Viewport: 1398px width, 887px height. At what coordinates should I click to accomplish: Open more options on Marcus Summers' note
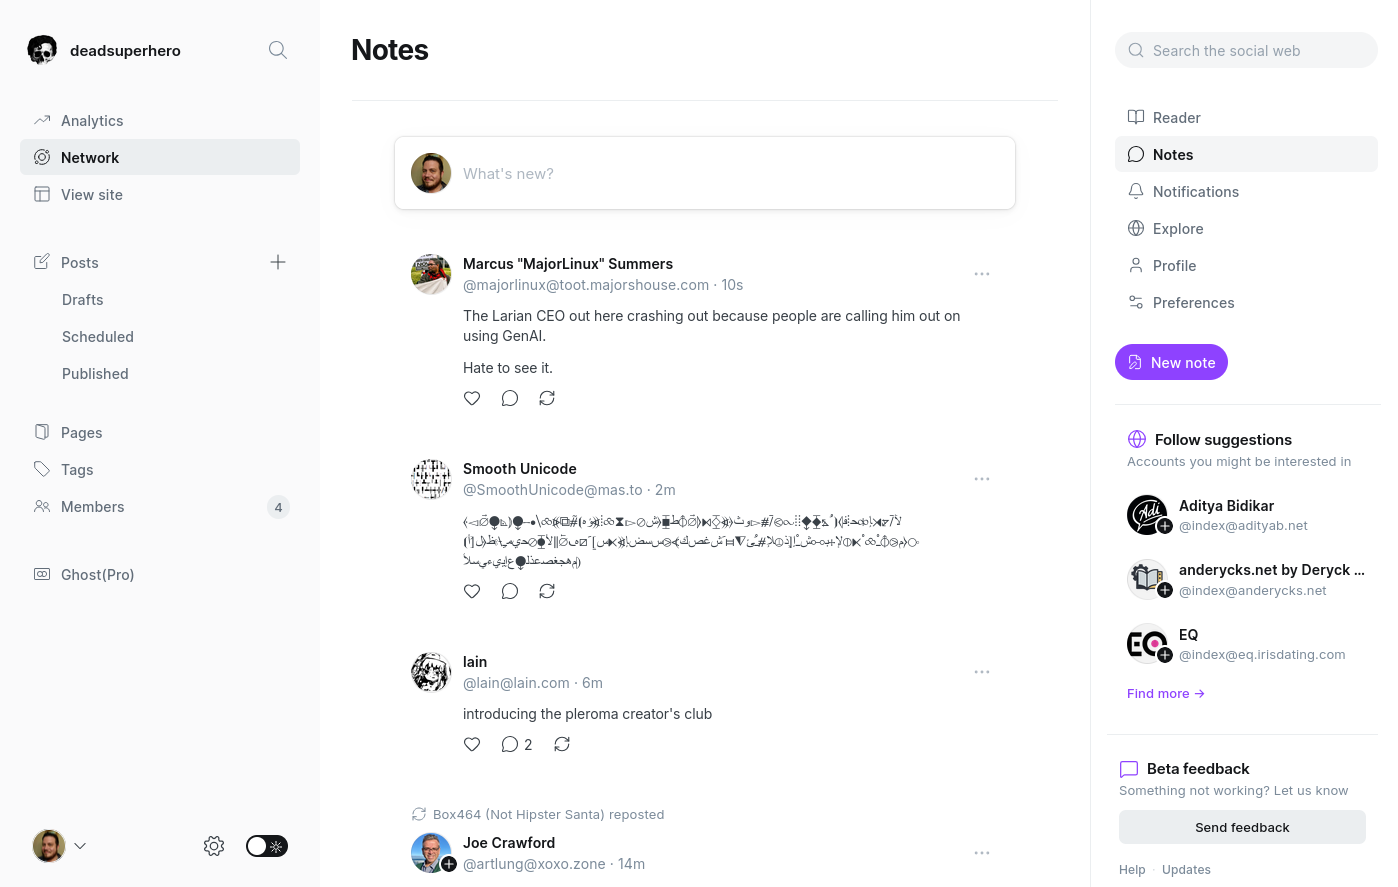tap(982, 274)
